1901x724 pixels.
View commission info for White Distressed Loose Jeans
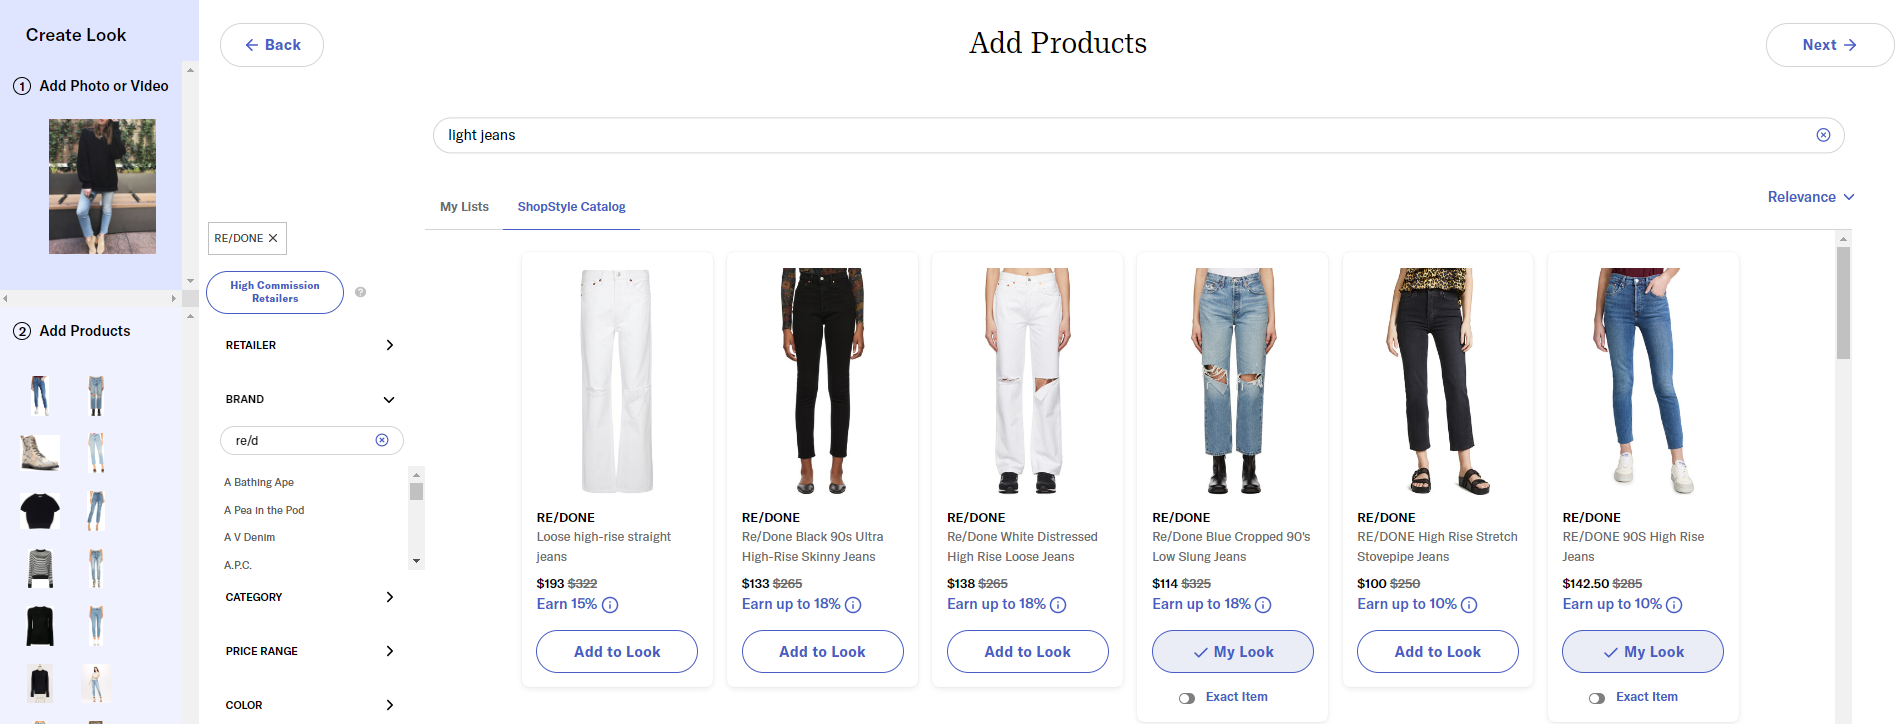point(1058,605)
